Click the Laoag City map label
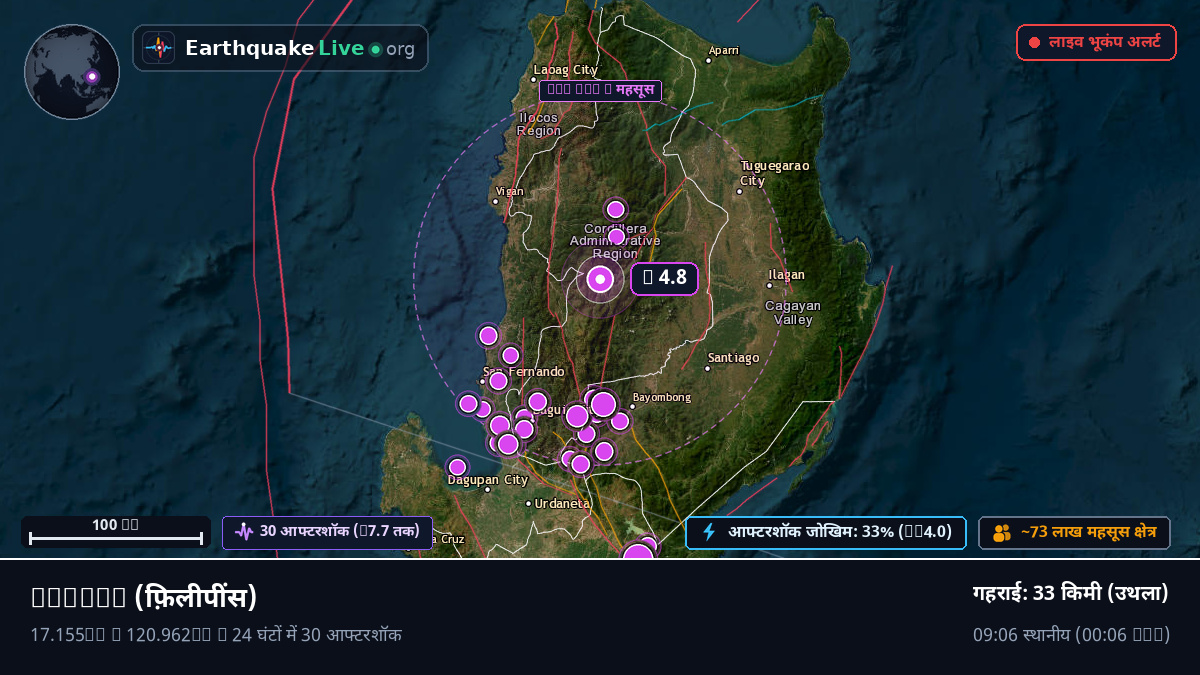This screenshot has width=1200, height=675. [x=566, y=70]
